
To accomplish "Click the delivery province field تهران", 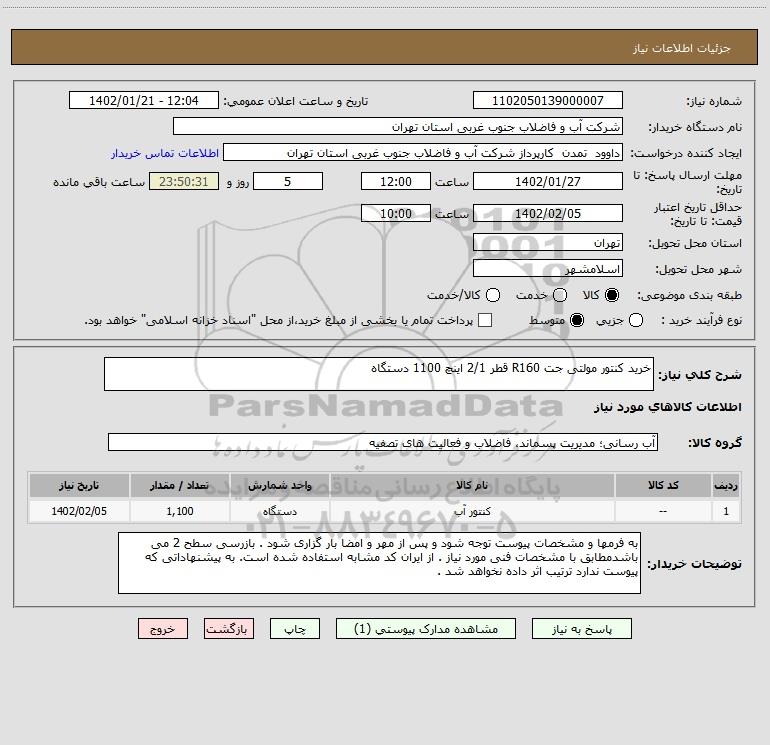I will [x=548, y=243].
